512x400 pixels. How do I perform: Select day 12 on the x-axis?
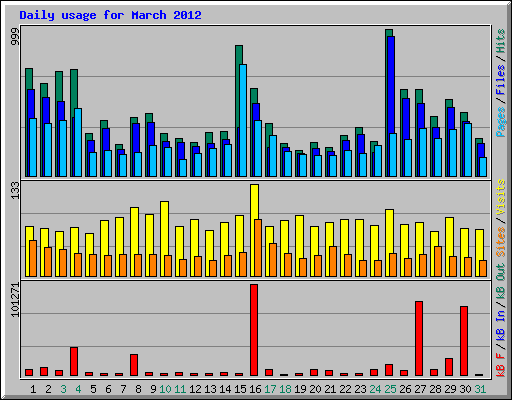pos(195,389)
